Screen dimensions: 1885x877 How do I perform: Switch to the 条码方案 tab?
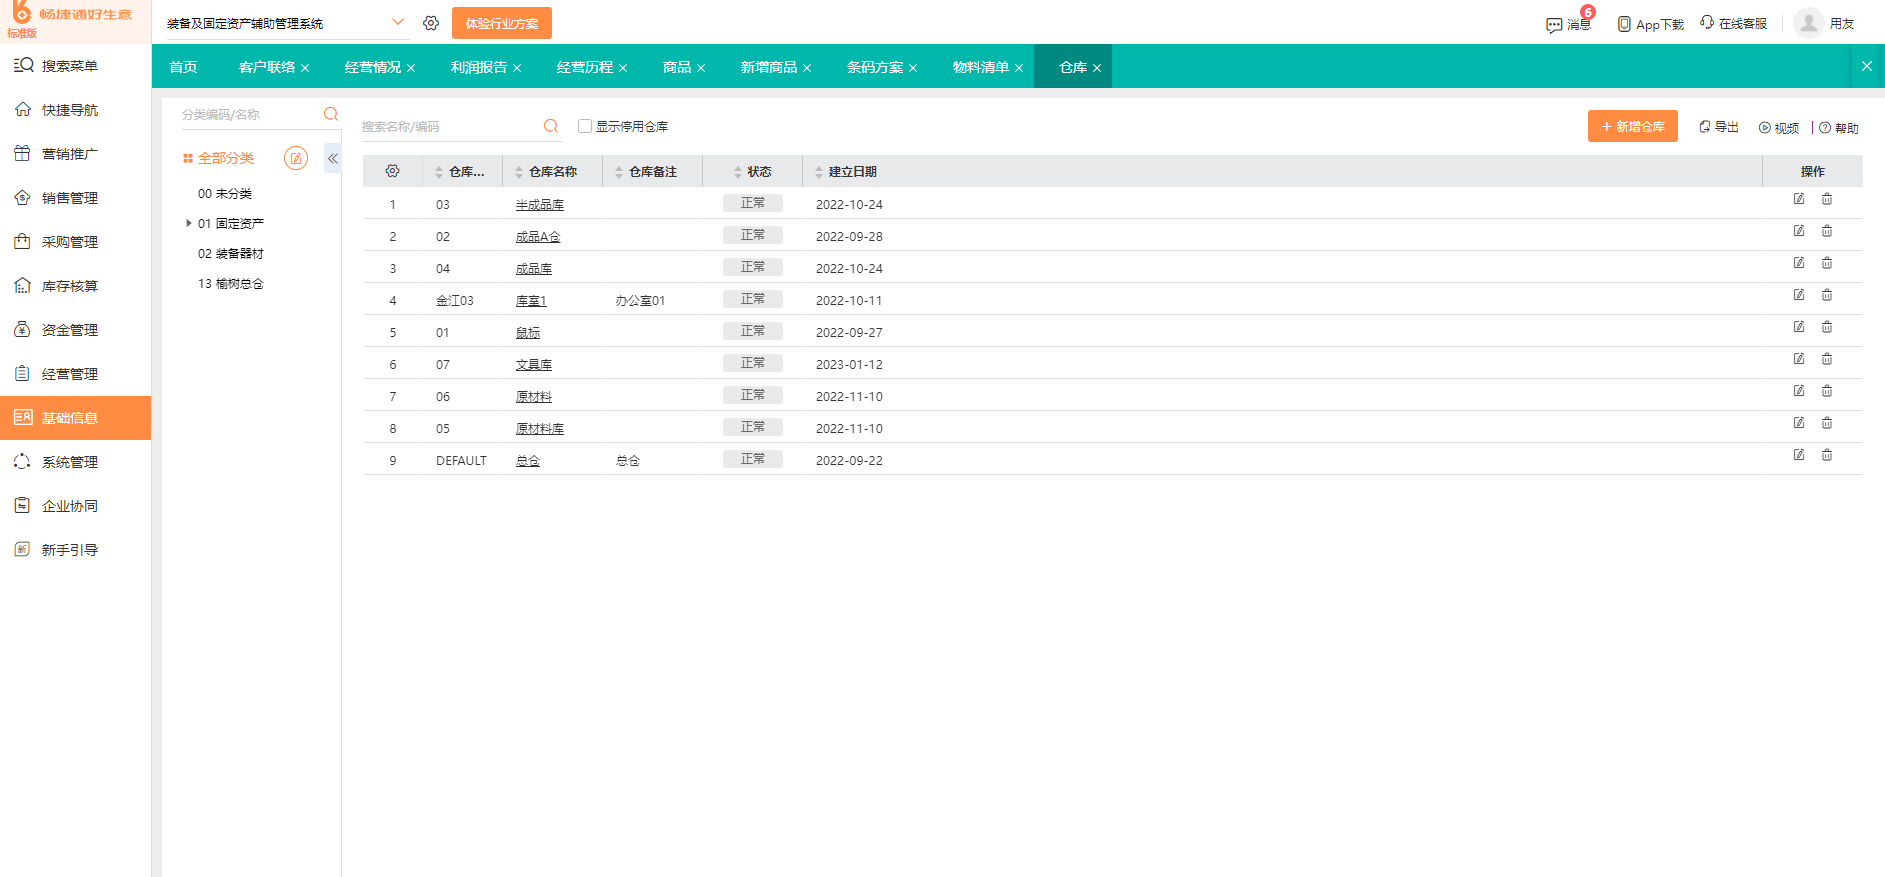click(x=875, y=67)
